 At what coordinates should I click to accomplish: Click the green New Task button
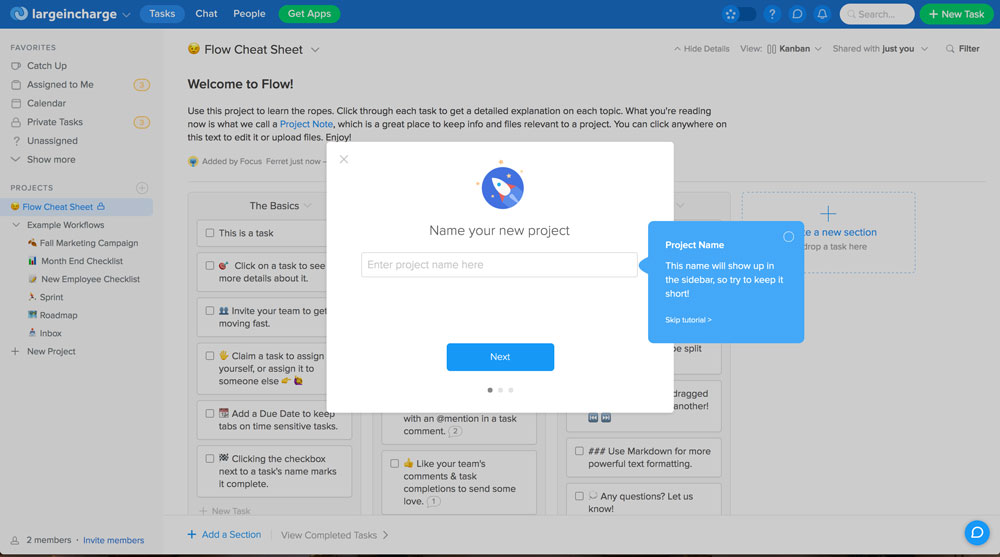[956, 14]
